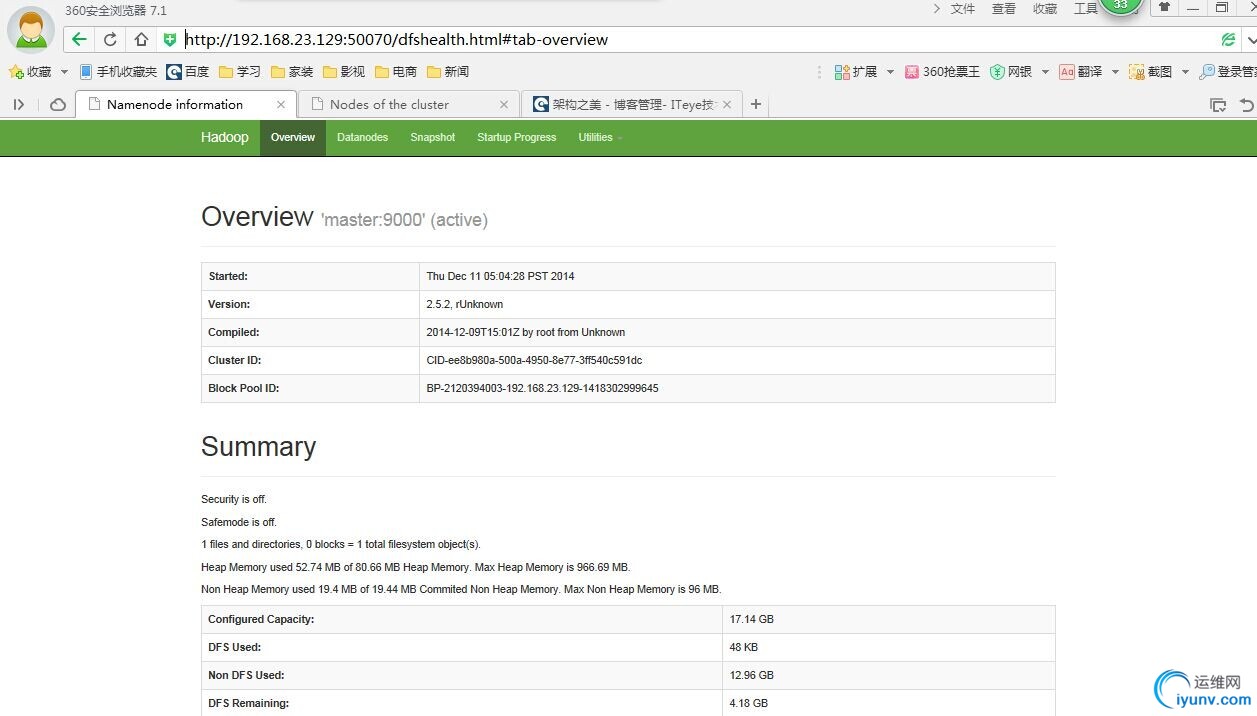This screenshot has height=716, width=1257.
Task: Click the green security shield in address bar
Action: click(x=170, y=40)
